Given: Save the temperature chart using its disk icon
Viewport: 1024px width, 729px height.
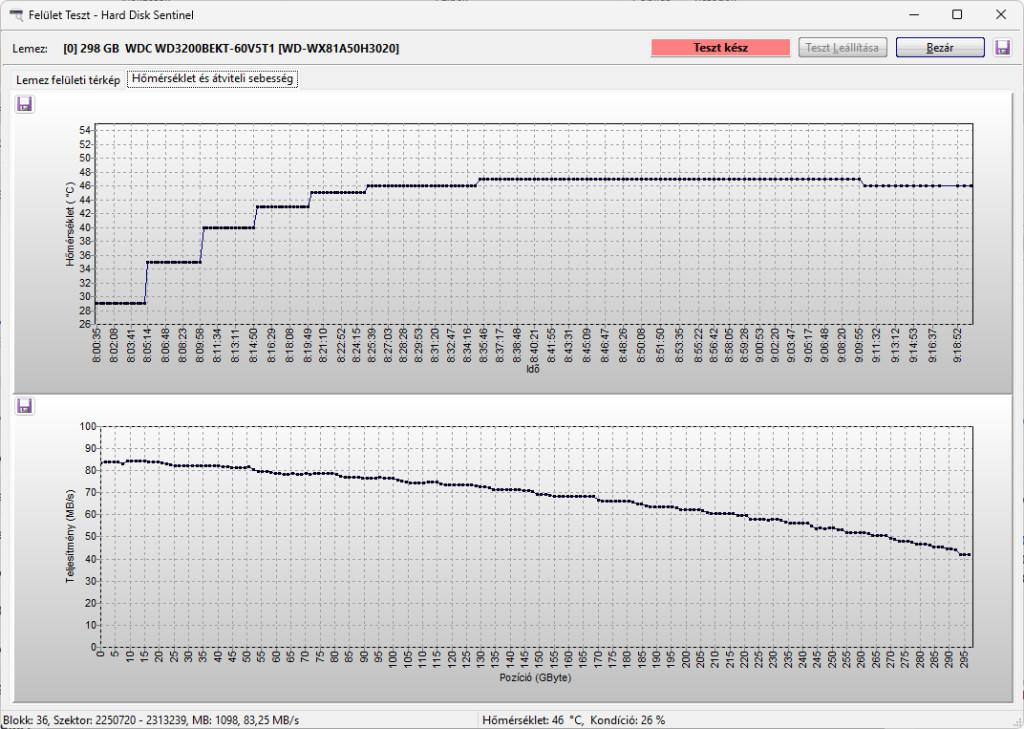Looking at the screenshot, I should 25,104.
